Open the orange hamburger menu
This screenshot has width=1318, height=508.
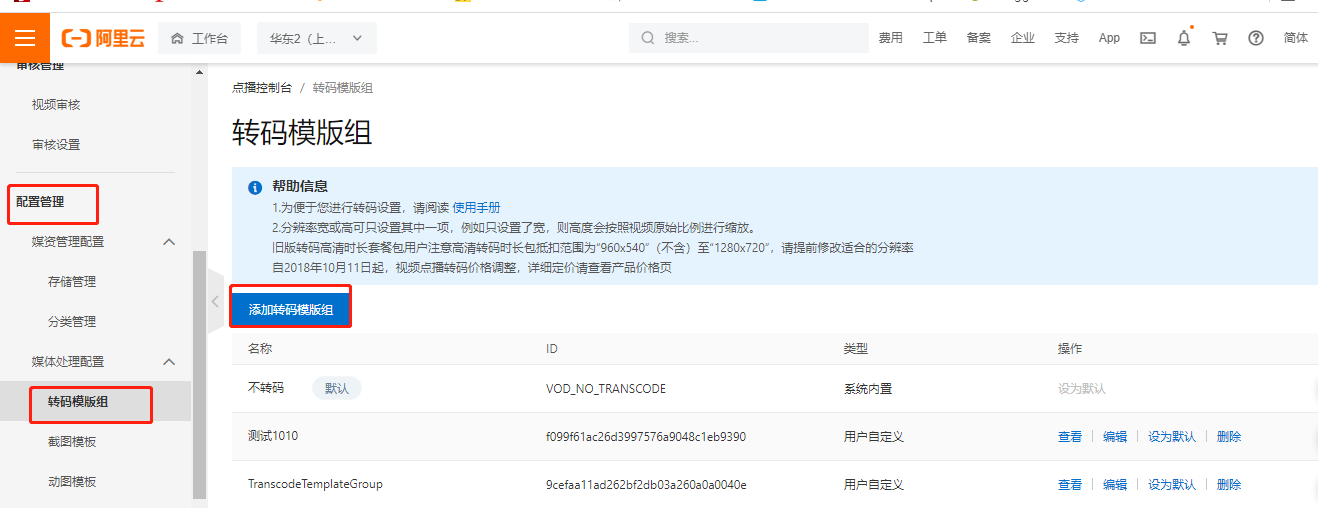point(25,38)
